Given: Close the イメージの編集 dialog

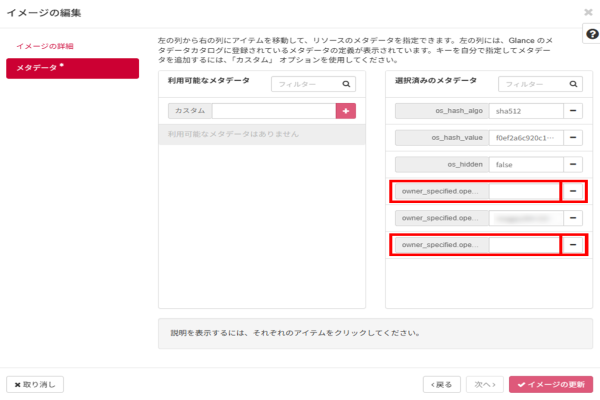Looking at the screenshot, I should [x=588, y=13].
